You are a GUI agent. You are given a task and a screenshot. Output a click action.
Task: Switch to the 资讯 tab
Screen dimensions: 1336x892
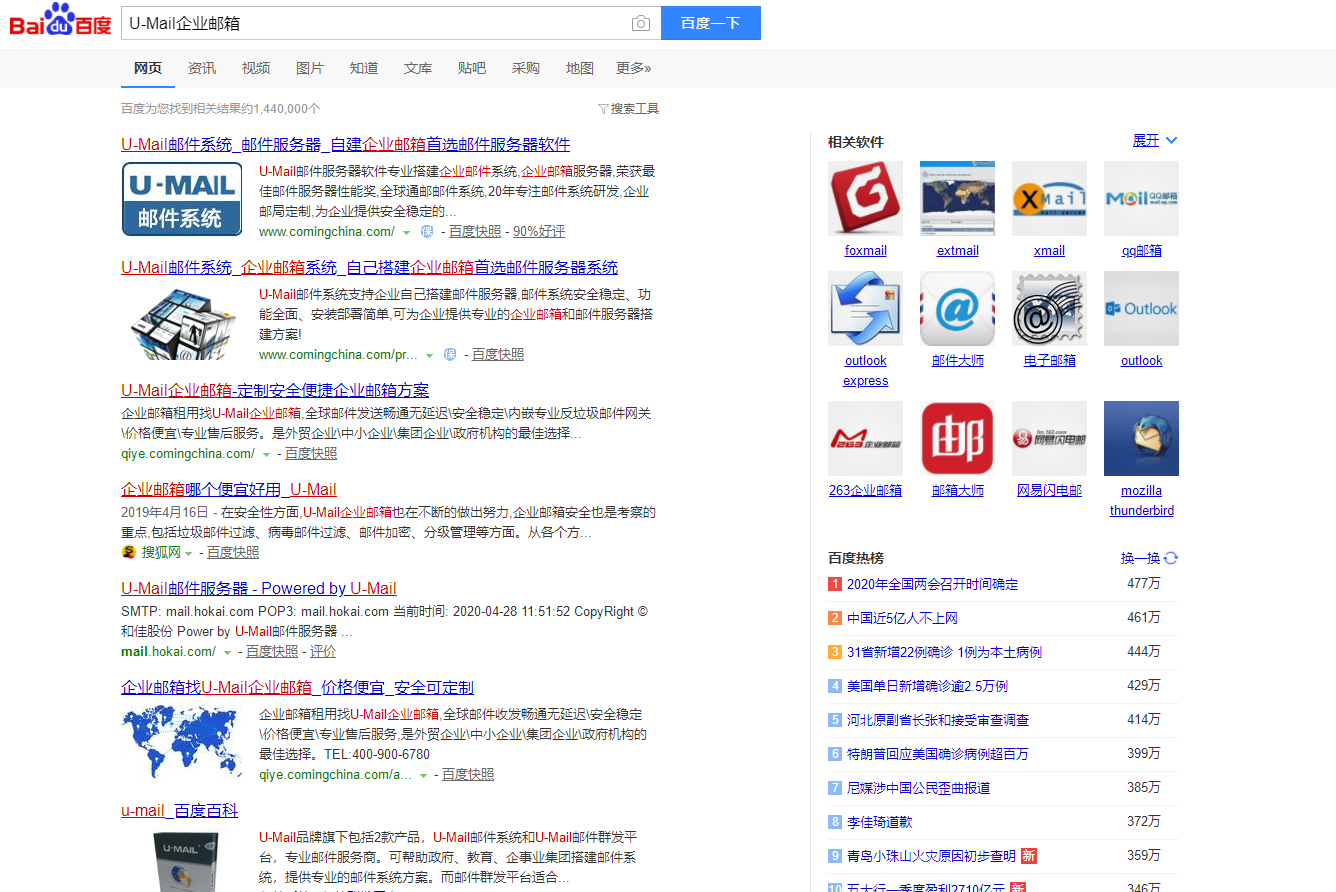202,68
